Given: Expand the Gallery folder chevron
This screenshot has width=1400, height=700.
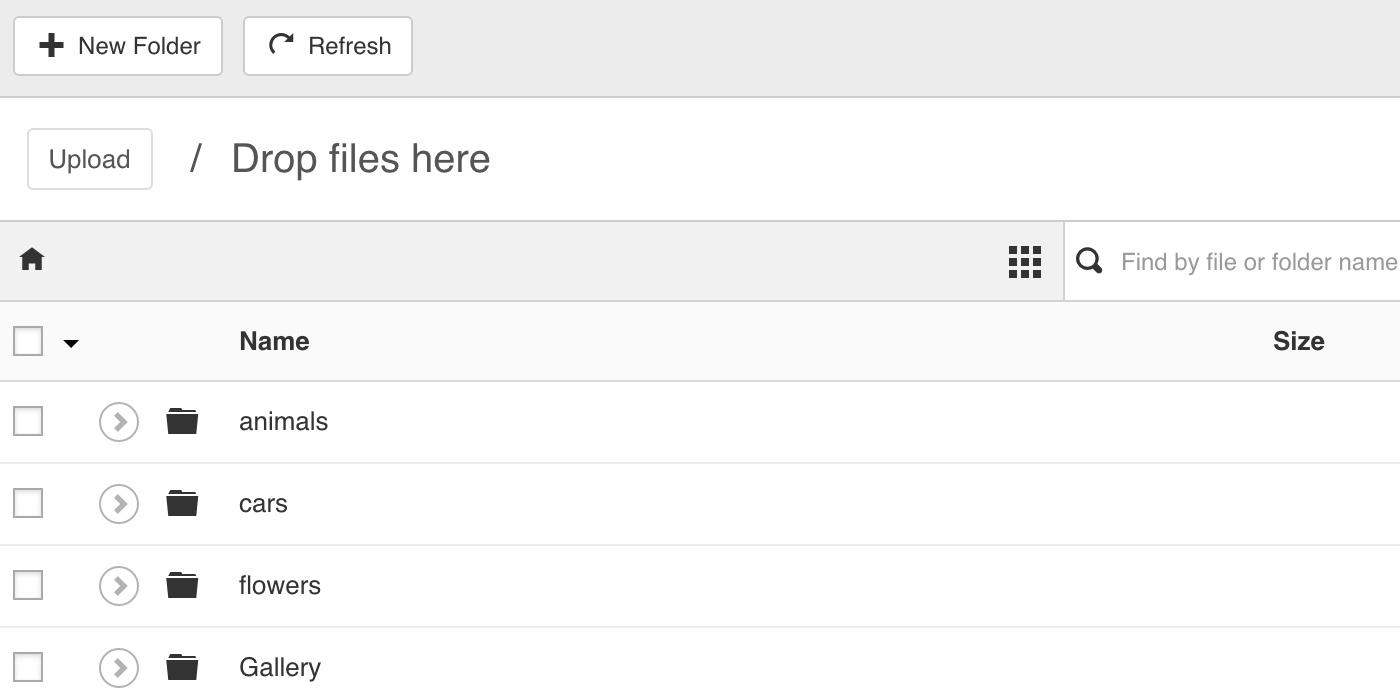Looking at the screenshot, I should [119, 667].
